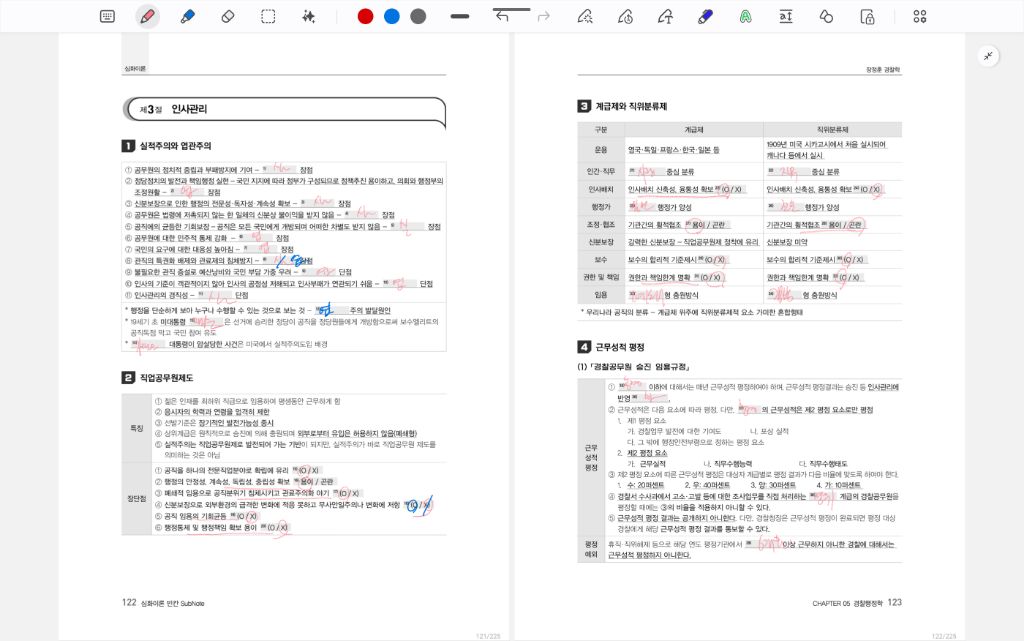Viewport: 1024px width, 641px height.
Task: Change the pen stroke thickness
Action: click(x=460, y=16)
